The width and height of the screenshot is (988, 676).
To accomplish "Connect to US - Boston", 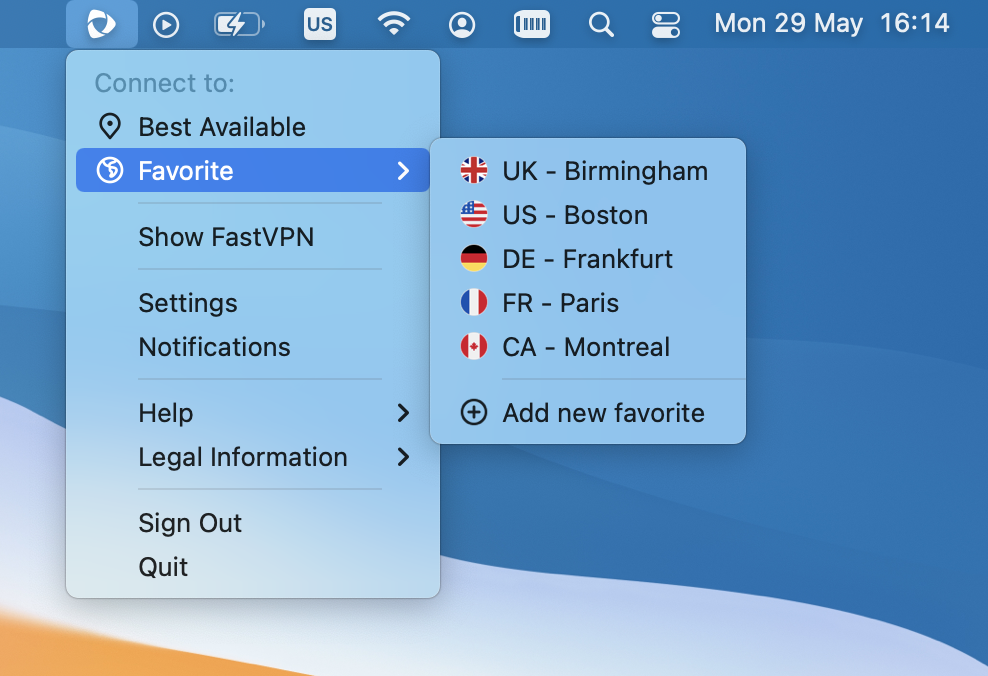I will pos(588,215).
